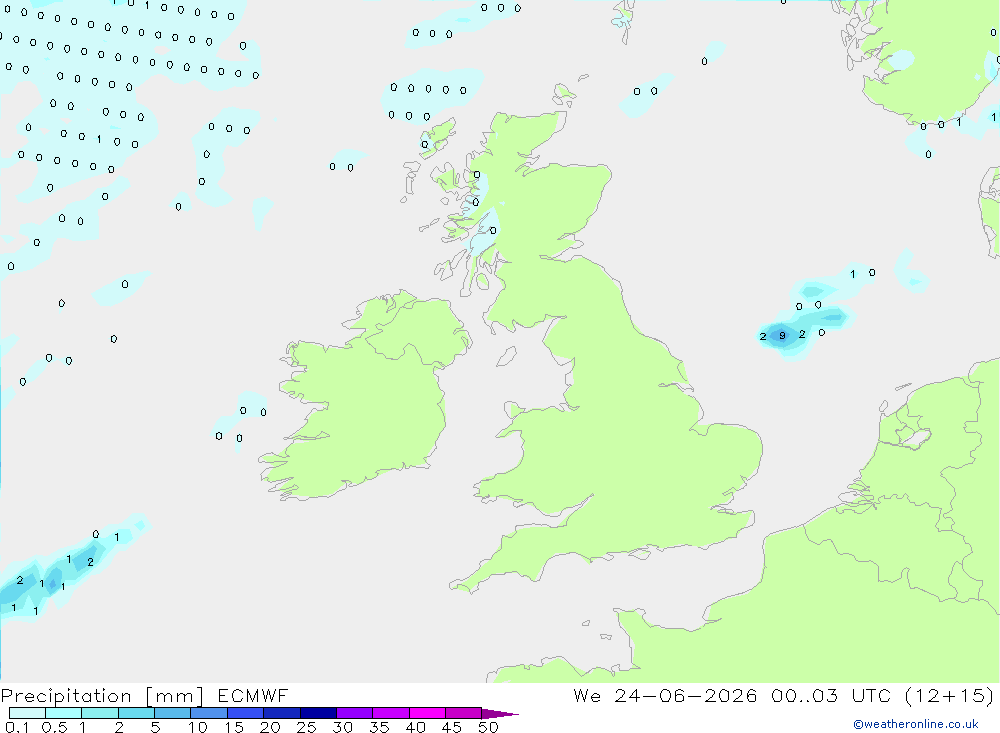
Task: Click the 1–2 mm legend color box
Action: tap(100, 713)
